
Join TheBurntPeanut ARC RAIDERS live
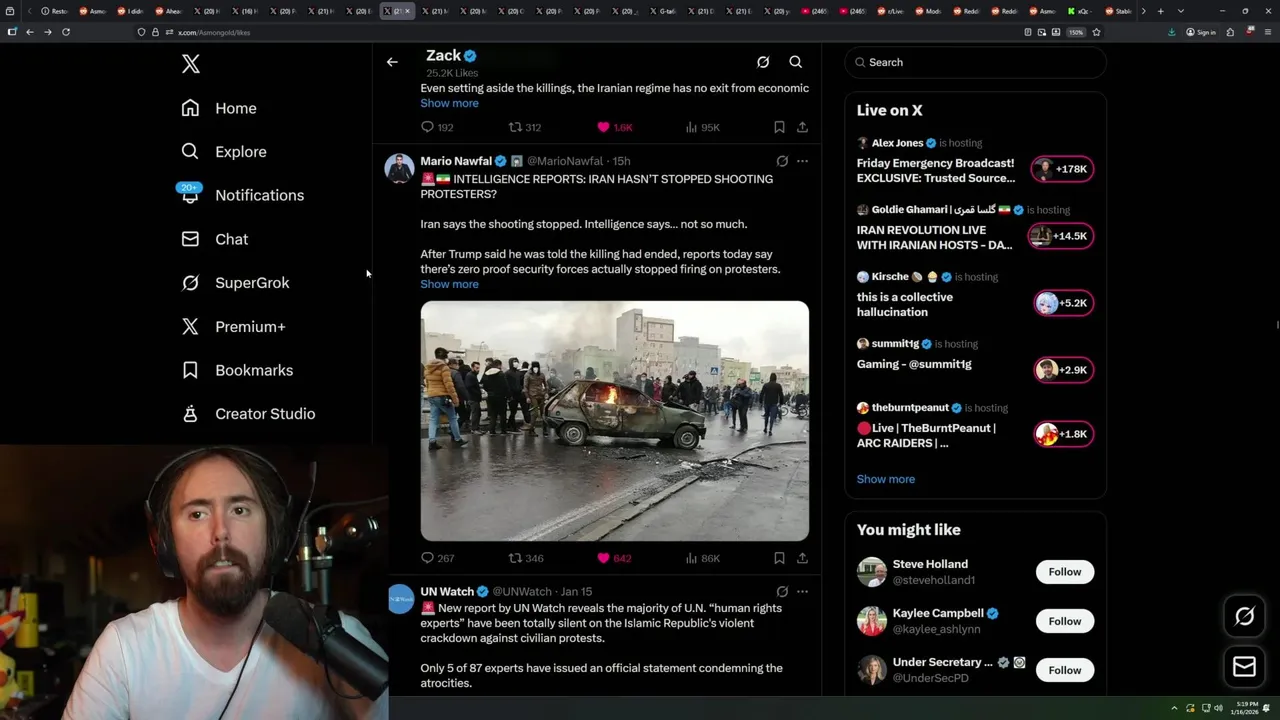click(x=926, y=435)
